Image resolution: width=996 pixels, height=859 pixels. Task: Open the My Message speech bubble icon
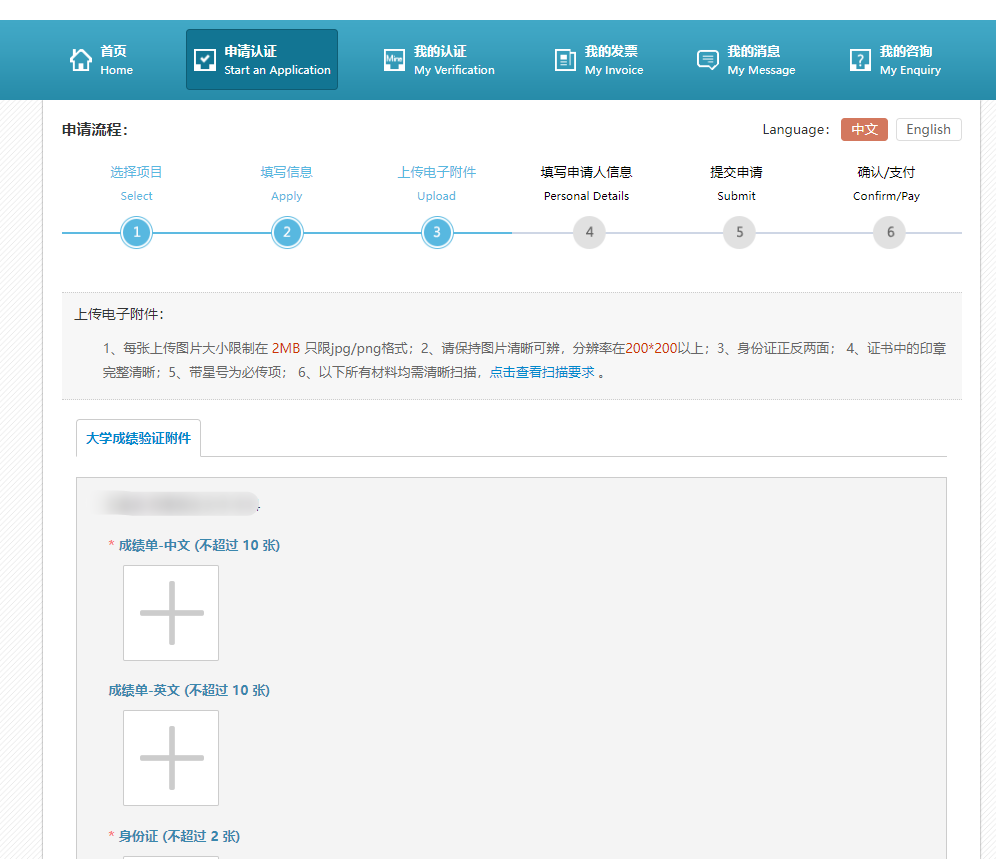coord(708,60)
